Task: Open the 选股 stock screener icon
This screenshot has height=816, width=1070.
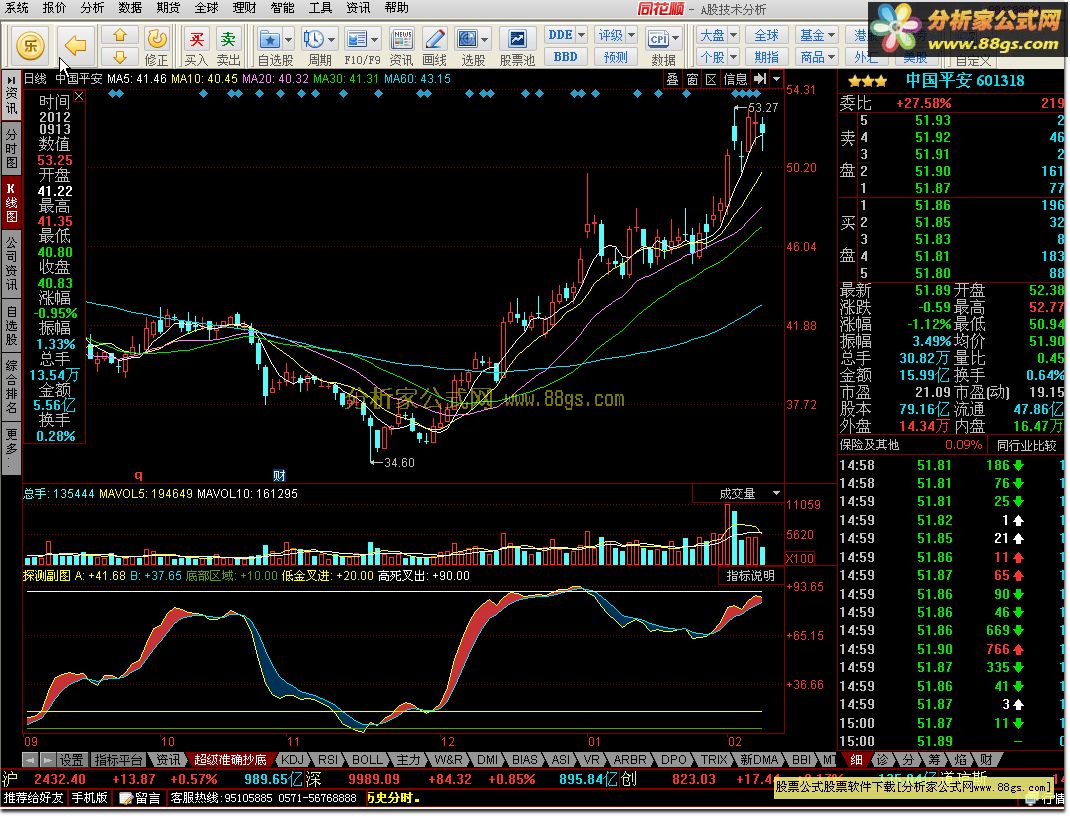Action: tap(467, 39)
